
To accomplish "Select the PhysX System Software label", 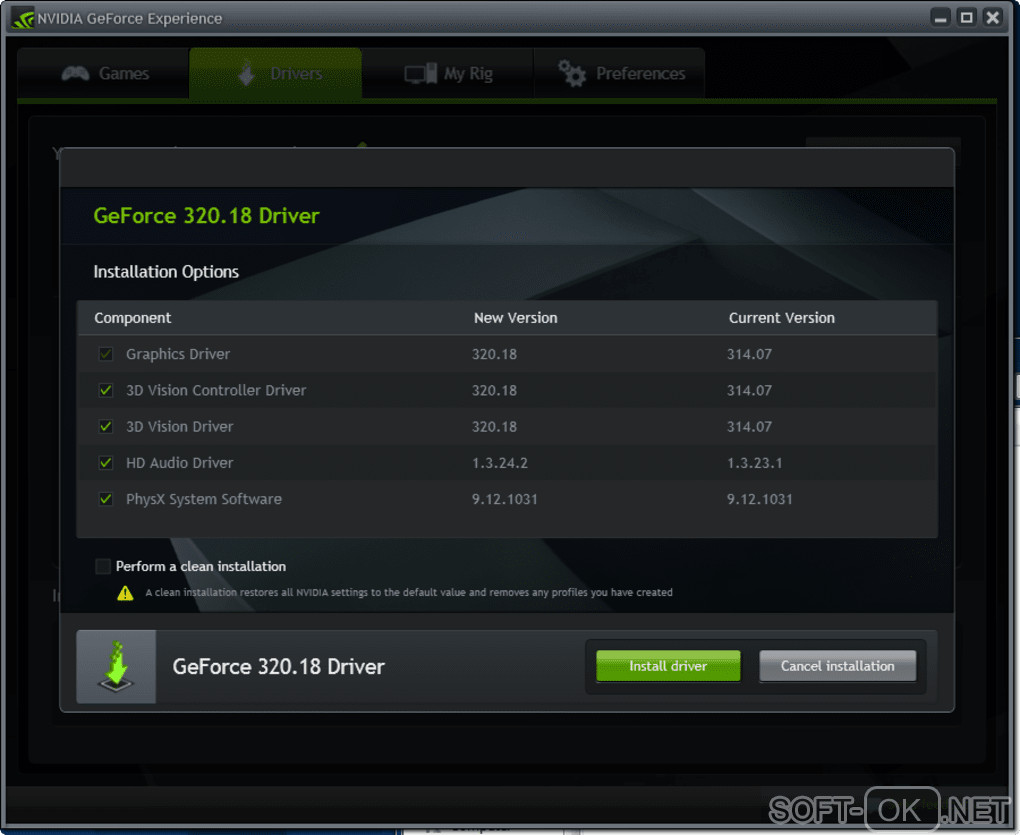I will point(204,499).
